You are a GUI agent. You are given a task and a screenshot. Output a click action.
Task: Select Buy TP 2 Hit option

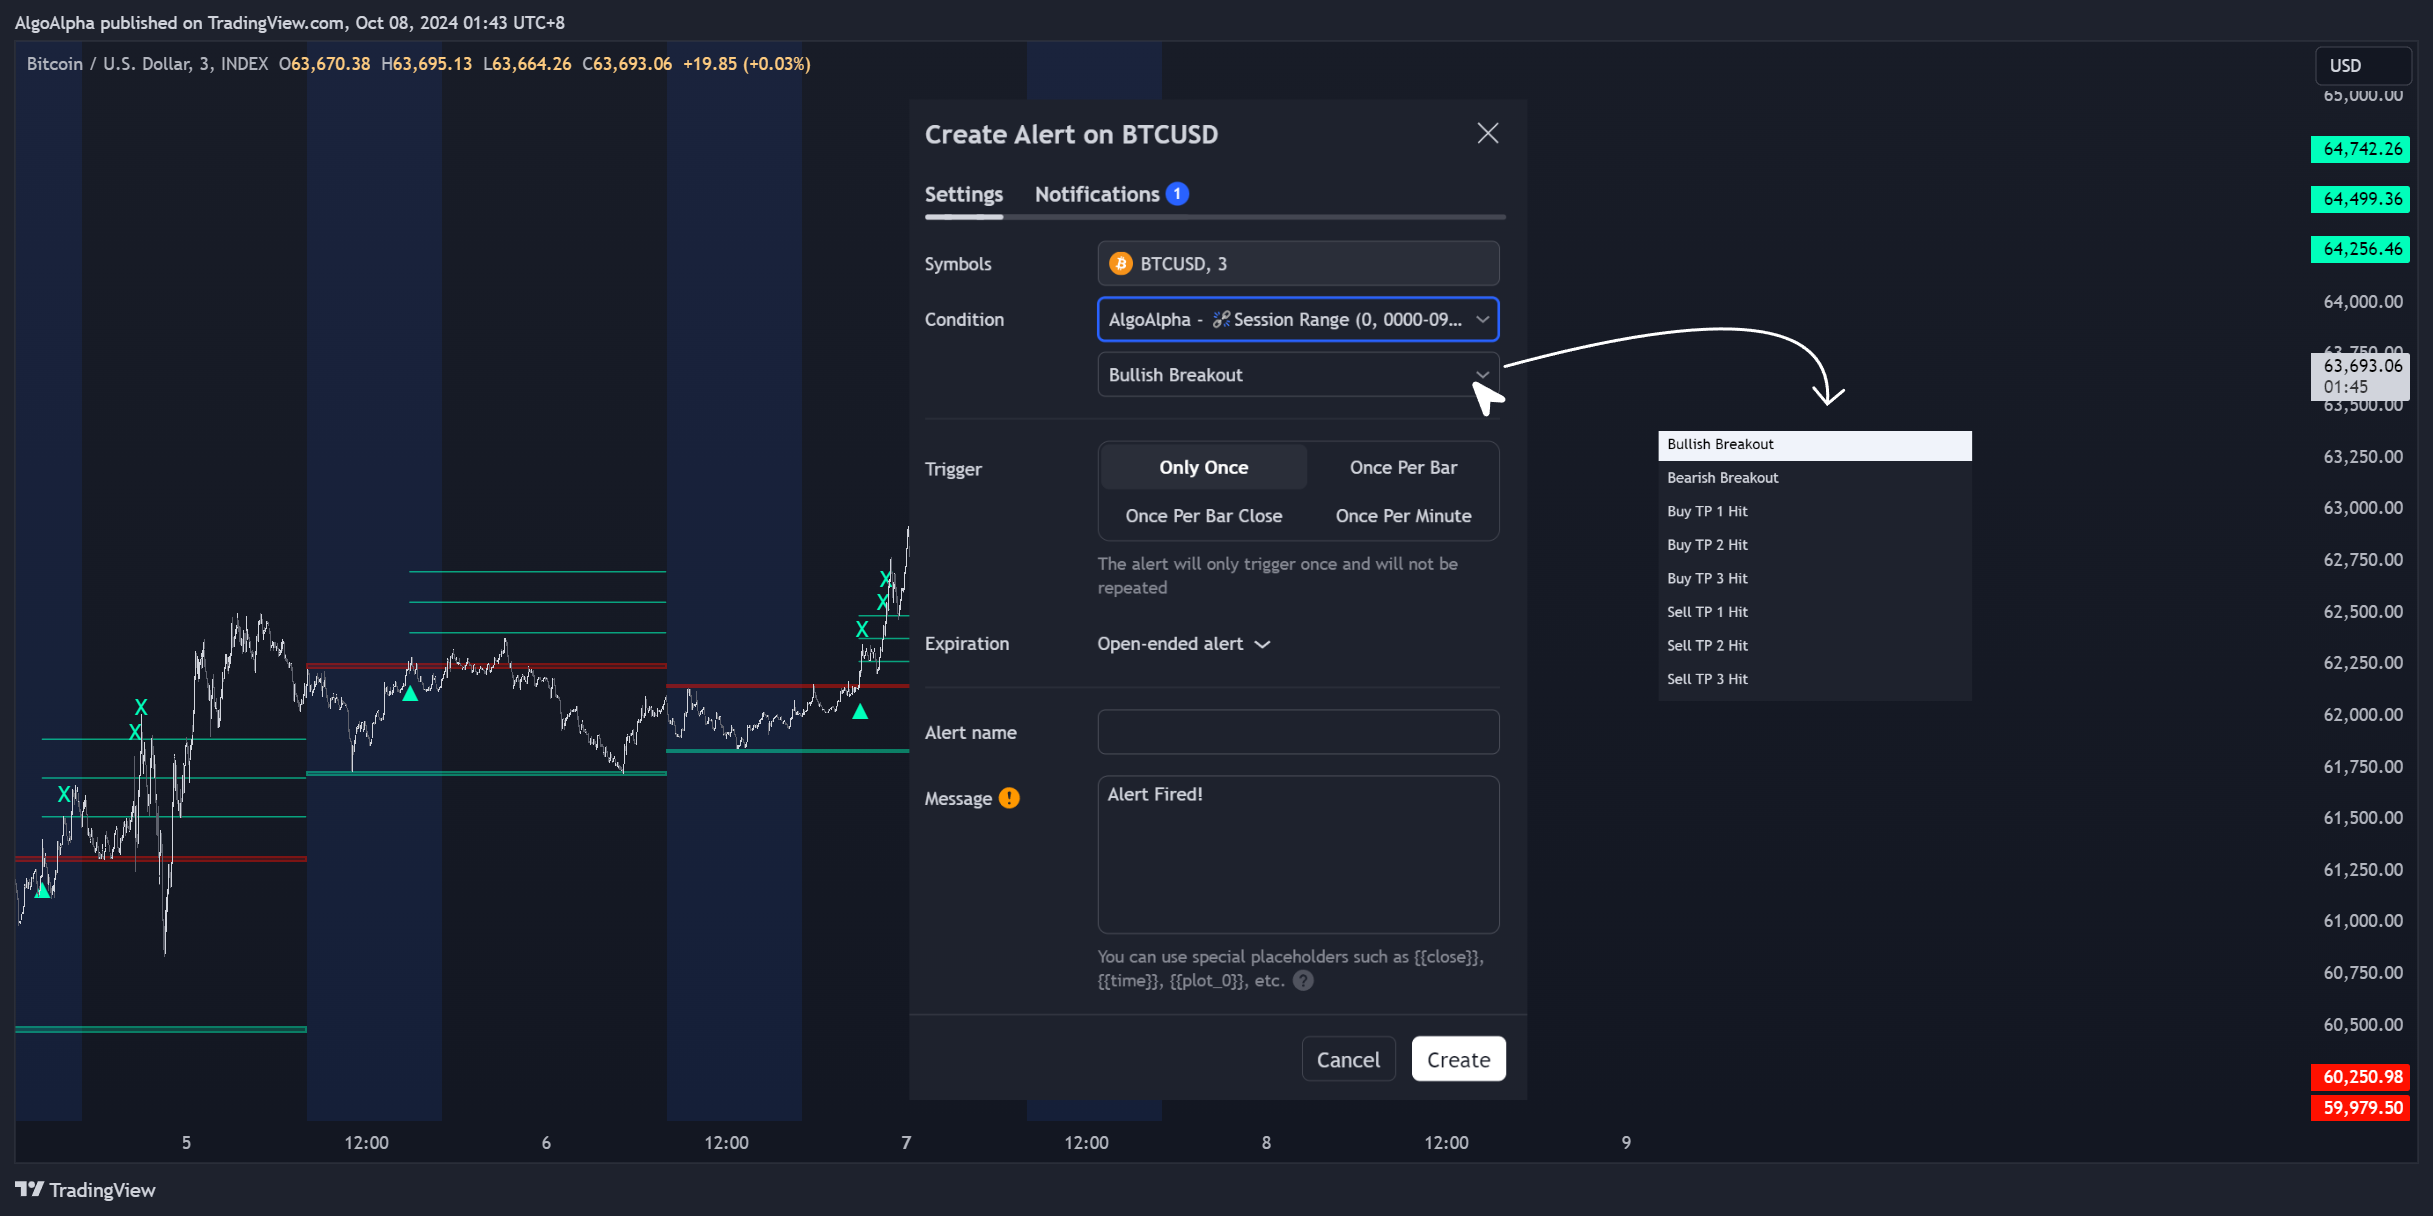point(1814,545)
